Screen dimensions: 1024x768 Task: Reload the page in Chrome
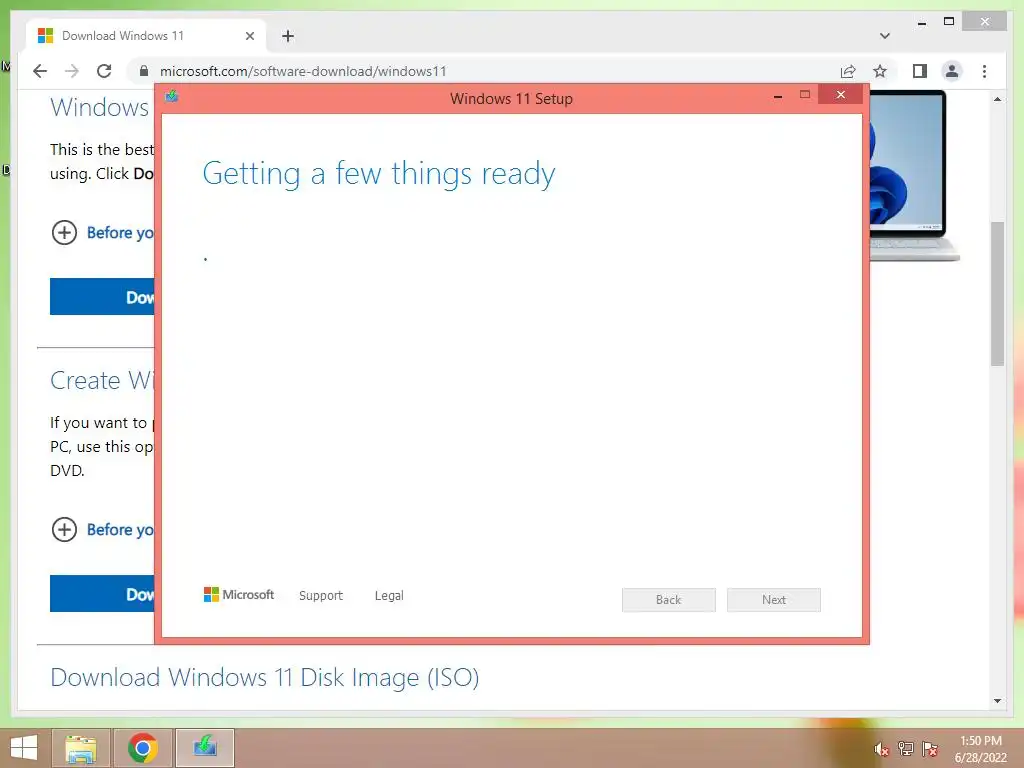pyautogui.click(x=104, y=71)
